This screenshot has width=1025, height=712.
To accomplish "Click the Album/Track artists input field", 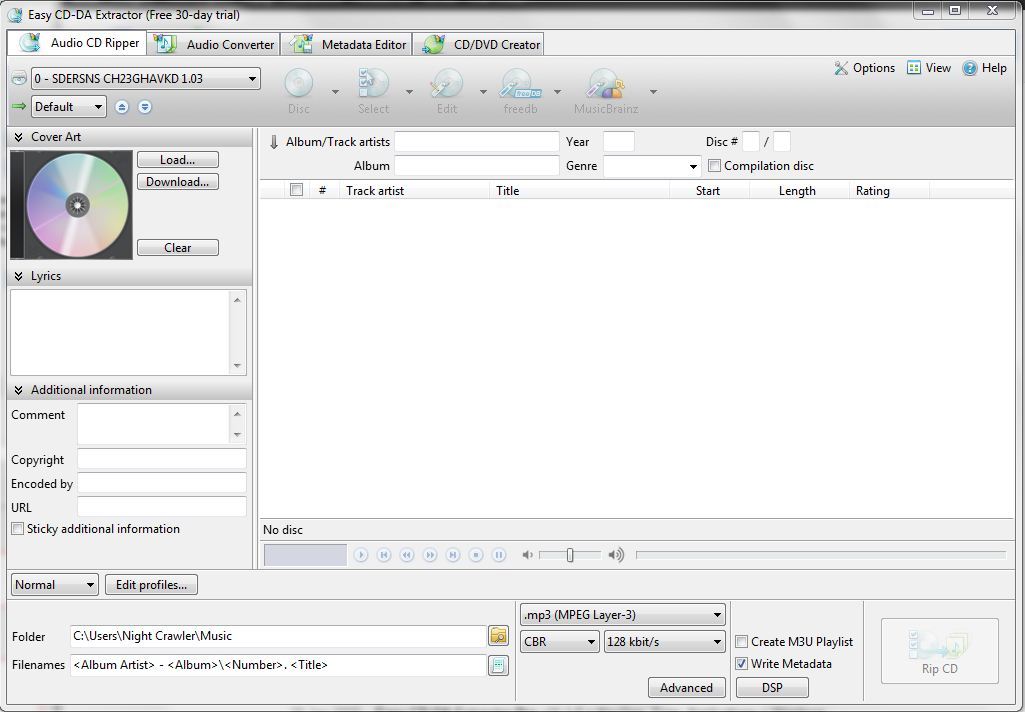I will click(477, 142).
